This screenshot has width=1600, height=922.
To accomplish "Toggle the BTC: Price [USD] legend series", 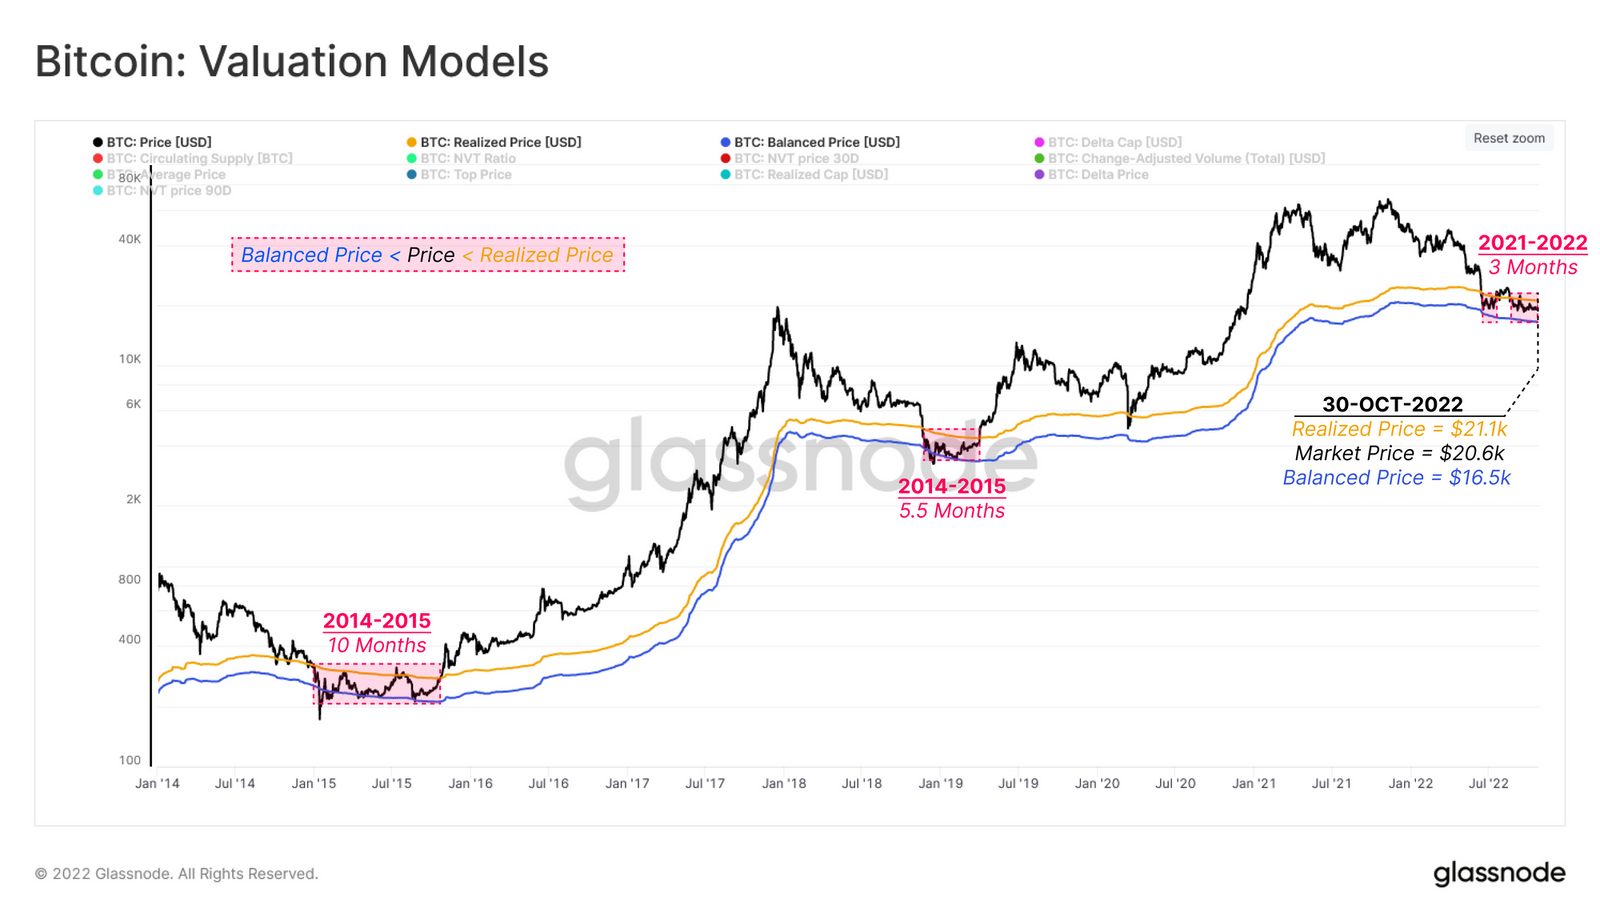I will (x=152, y=142).
